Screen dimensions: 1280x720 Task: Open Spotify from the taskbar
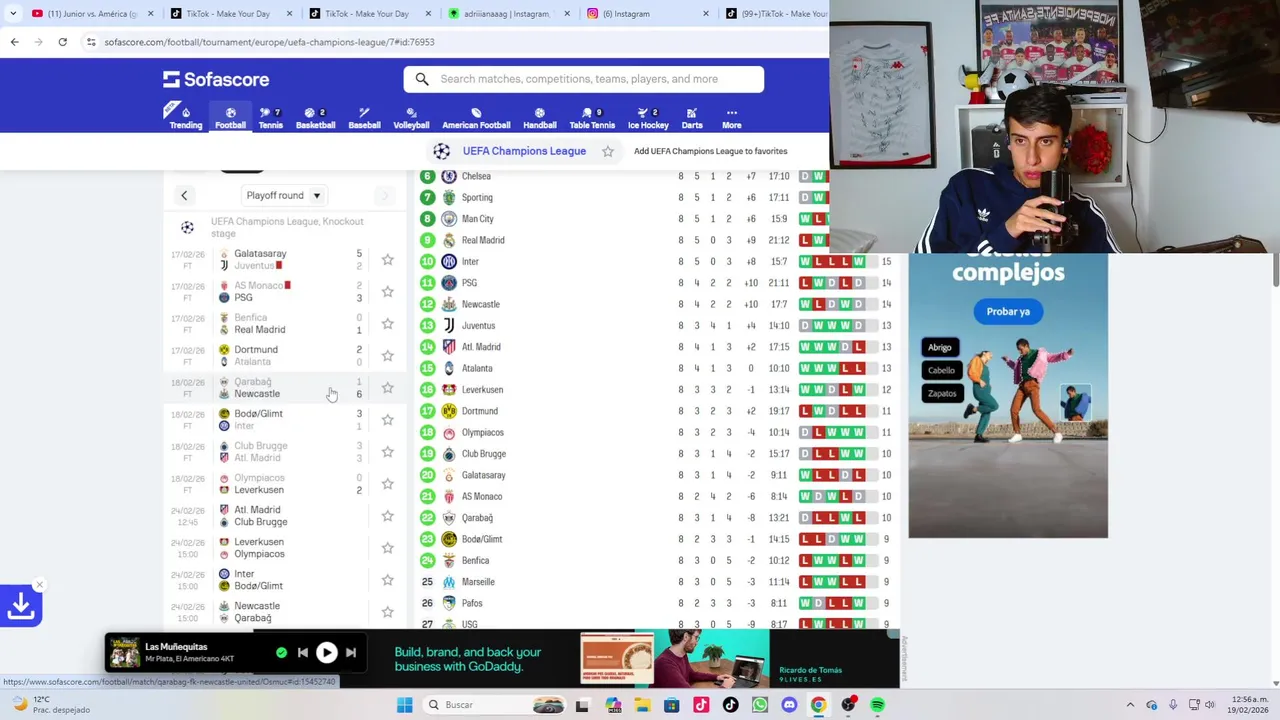click(x=877, y=705)
